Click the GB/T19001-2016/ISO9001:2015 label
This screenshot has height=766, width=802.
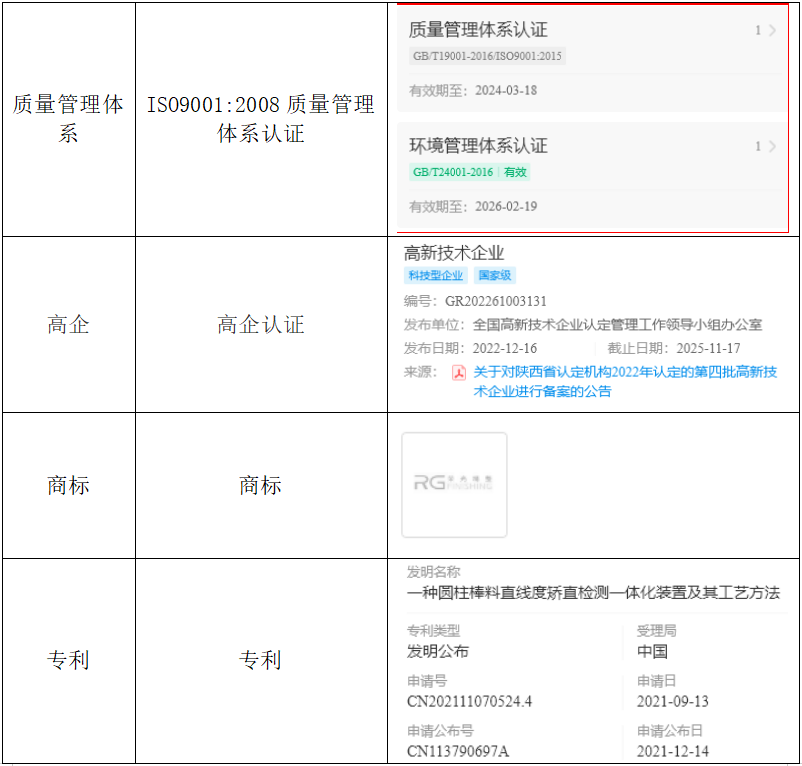(x=487, y=56)
